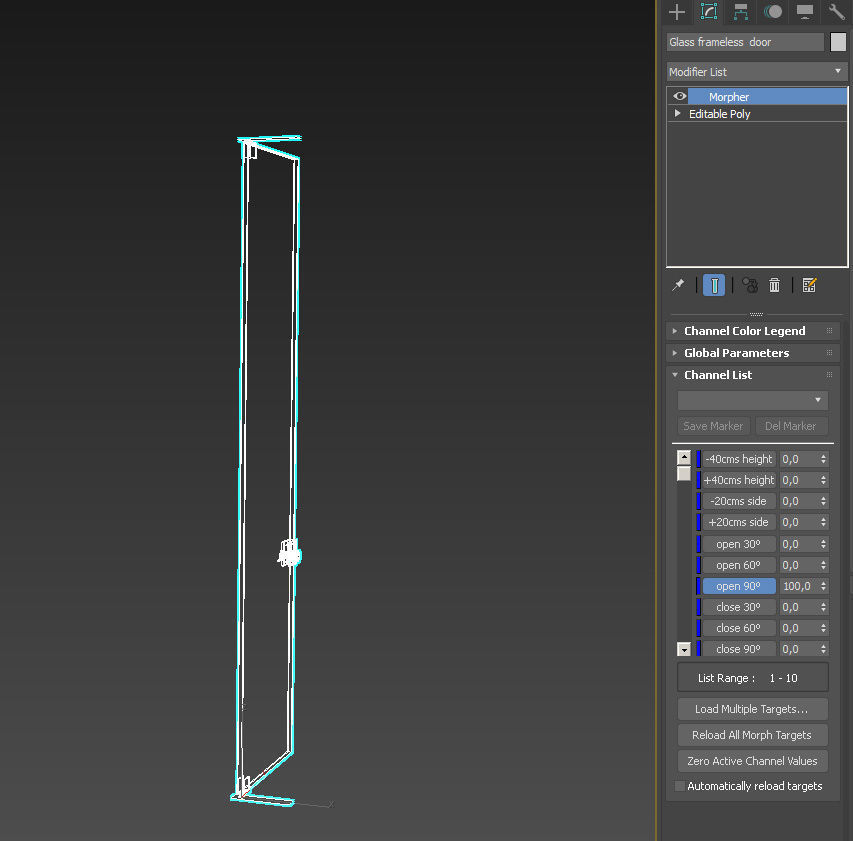Select the -20cms side channel
Screen dimensions: 853x841
click(x=739, y=501)
